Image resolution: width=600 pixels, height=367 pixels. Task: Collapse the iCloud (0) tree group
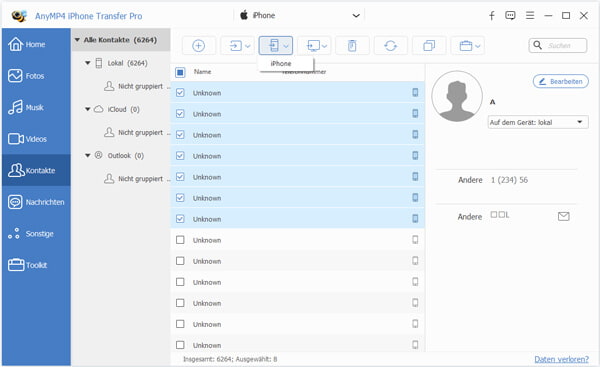coord(88,109)
